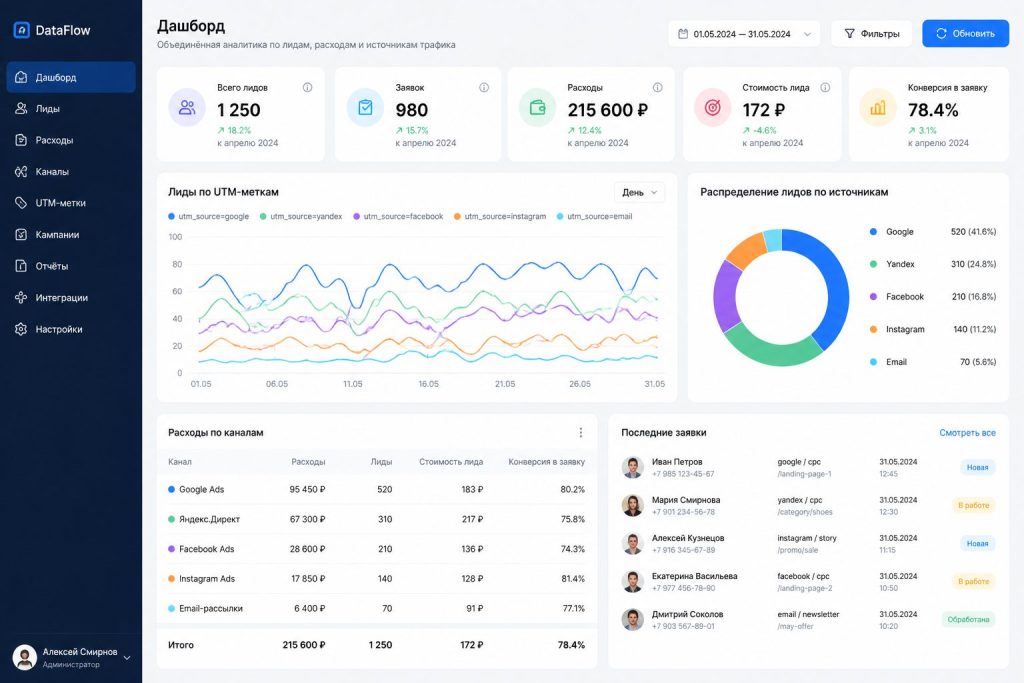Select Google in the sources legend
1024x683 pixels.
click(933, 232)
